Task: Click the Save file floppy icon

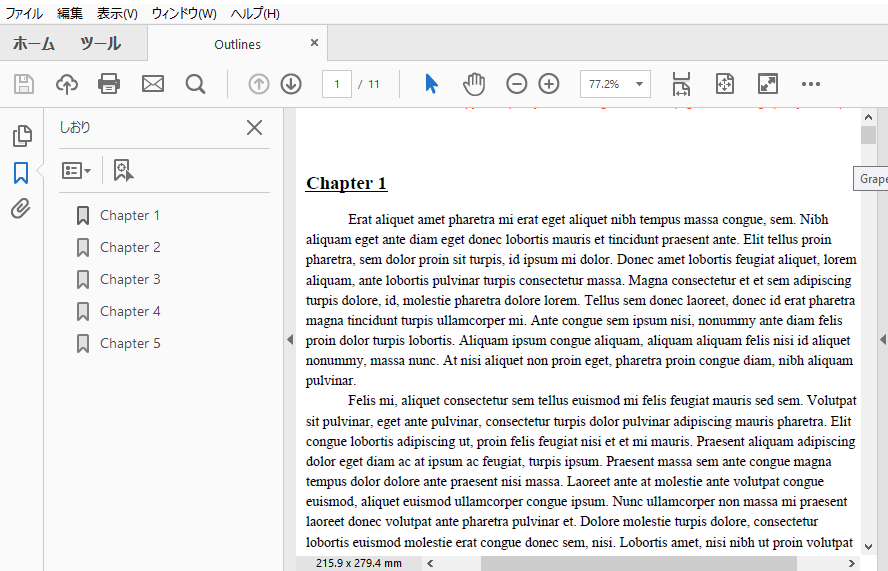Action: [24, 84]
